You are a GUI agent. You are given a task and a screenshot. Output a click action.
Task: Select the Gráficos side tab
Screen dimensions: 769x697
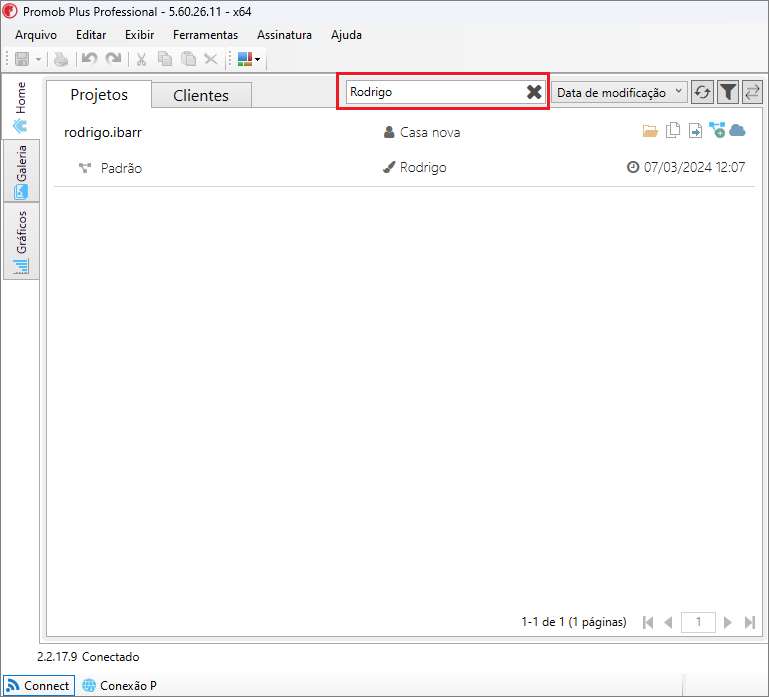21,241
